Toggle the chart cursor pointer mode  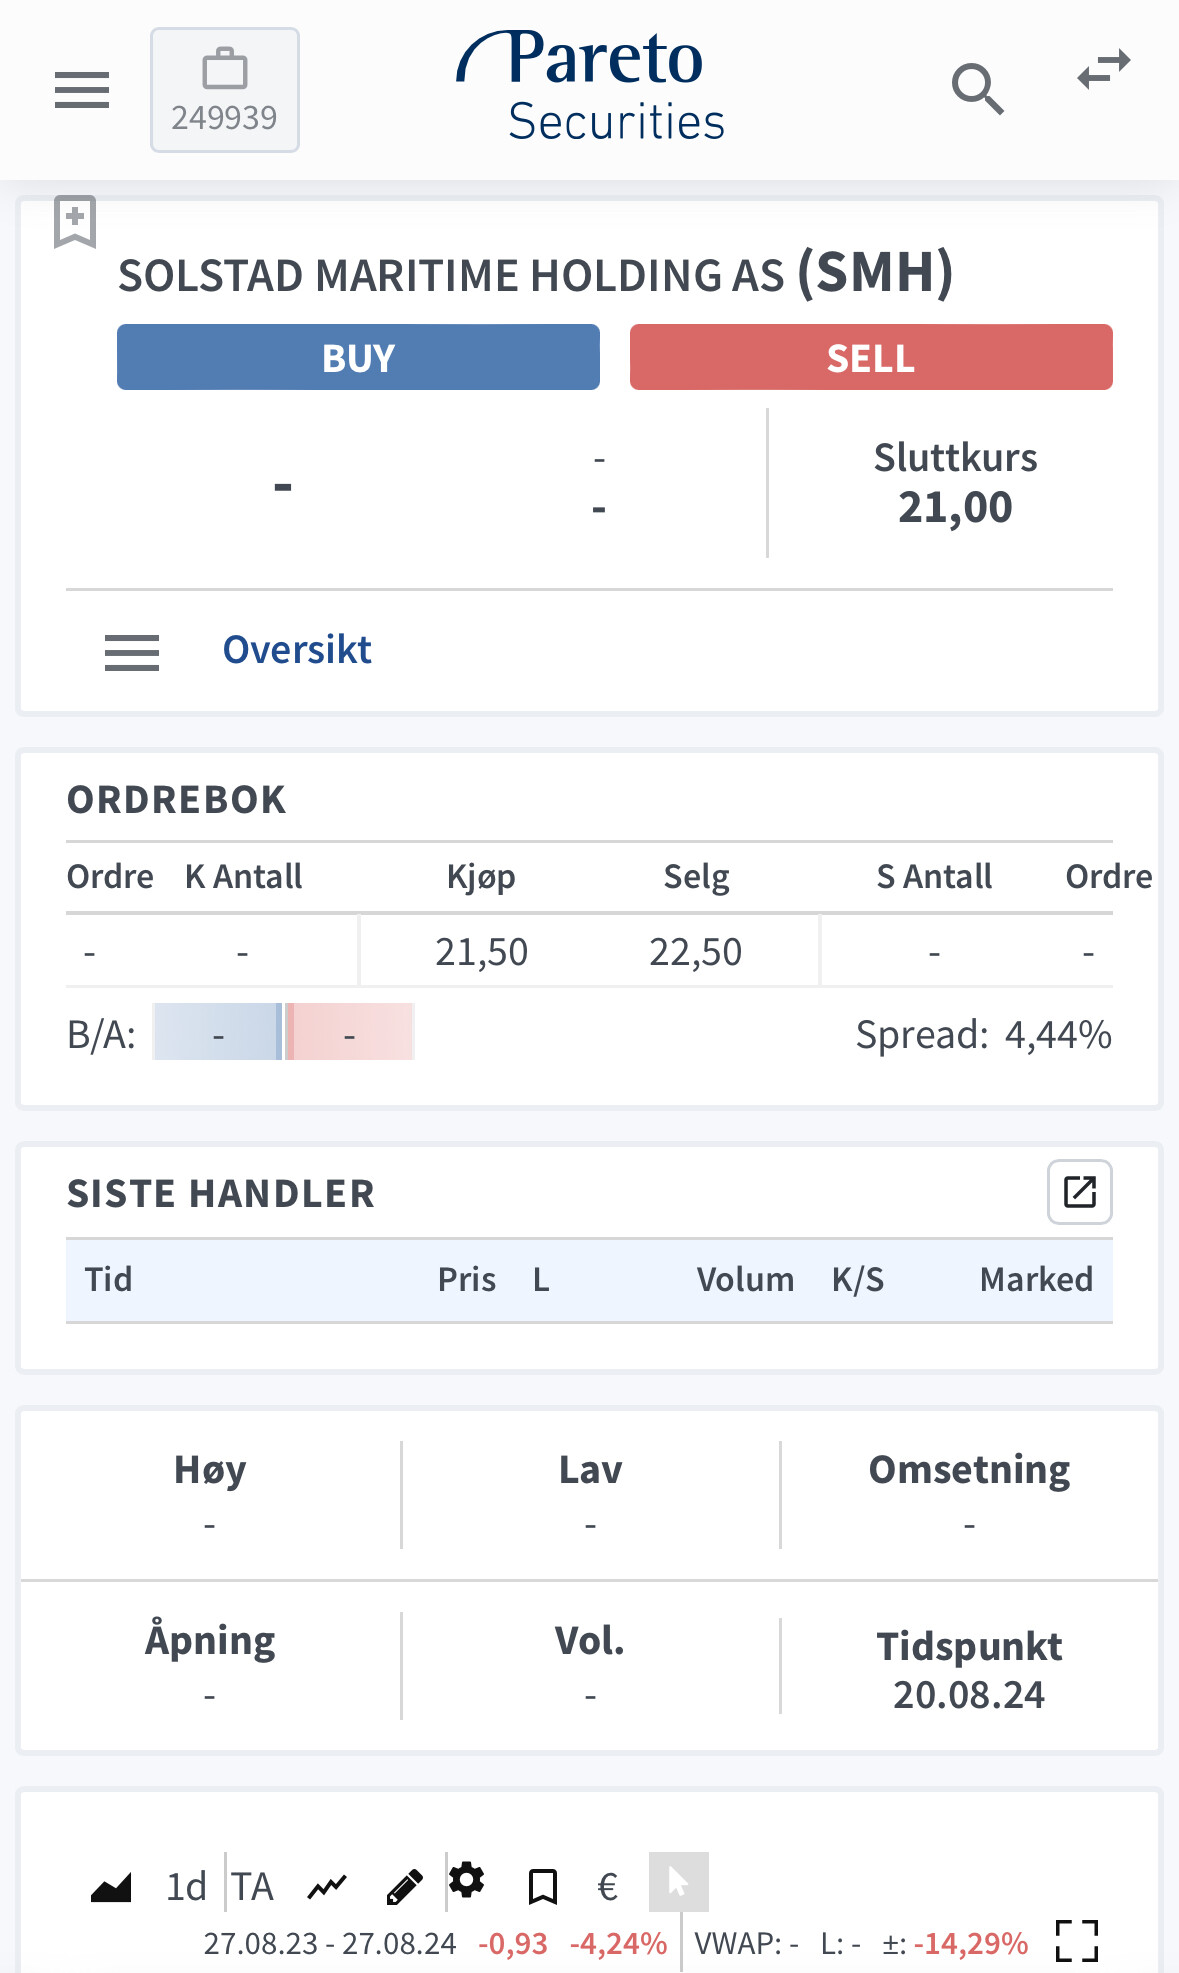679,1882
